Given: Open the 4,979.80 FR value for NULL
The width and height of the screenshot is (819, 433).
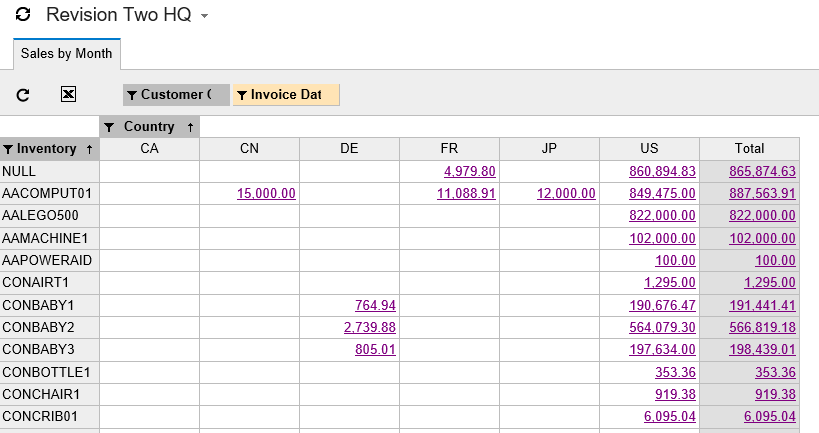Looking at the screenshot, I should [469, 171].
